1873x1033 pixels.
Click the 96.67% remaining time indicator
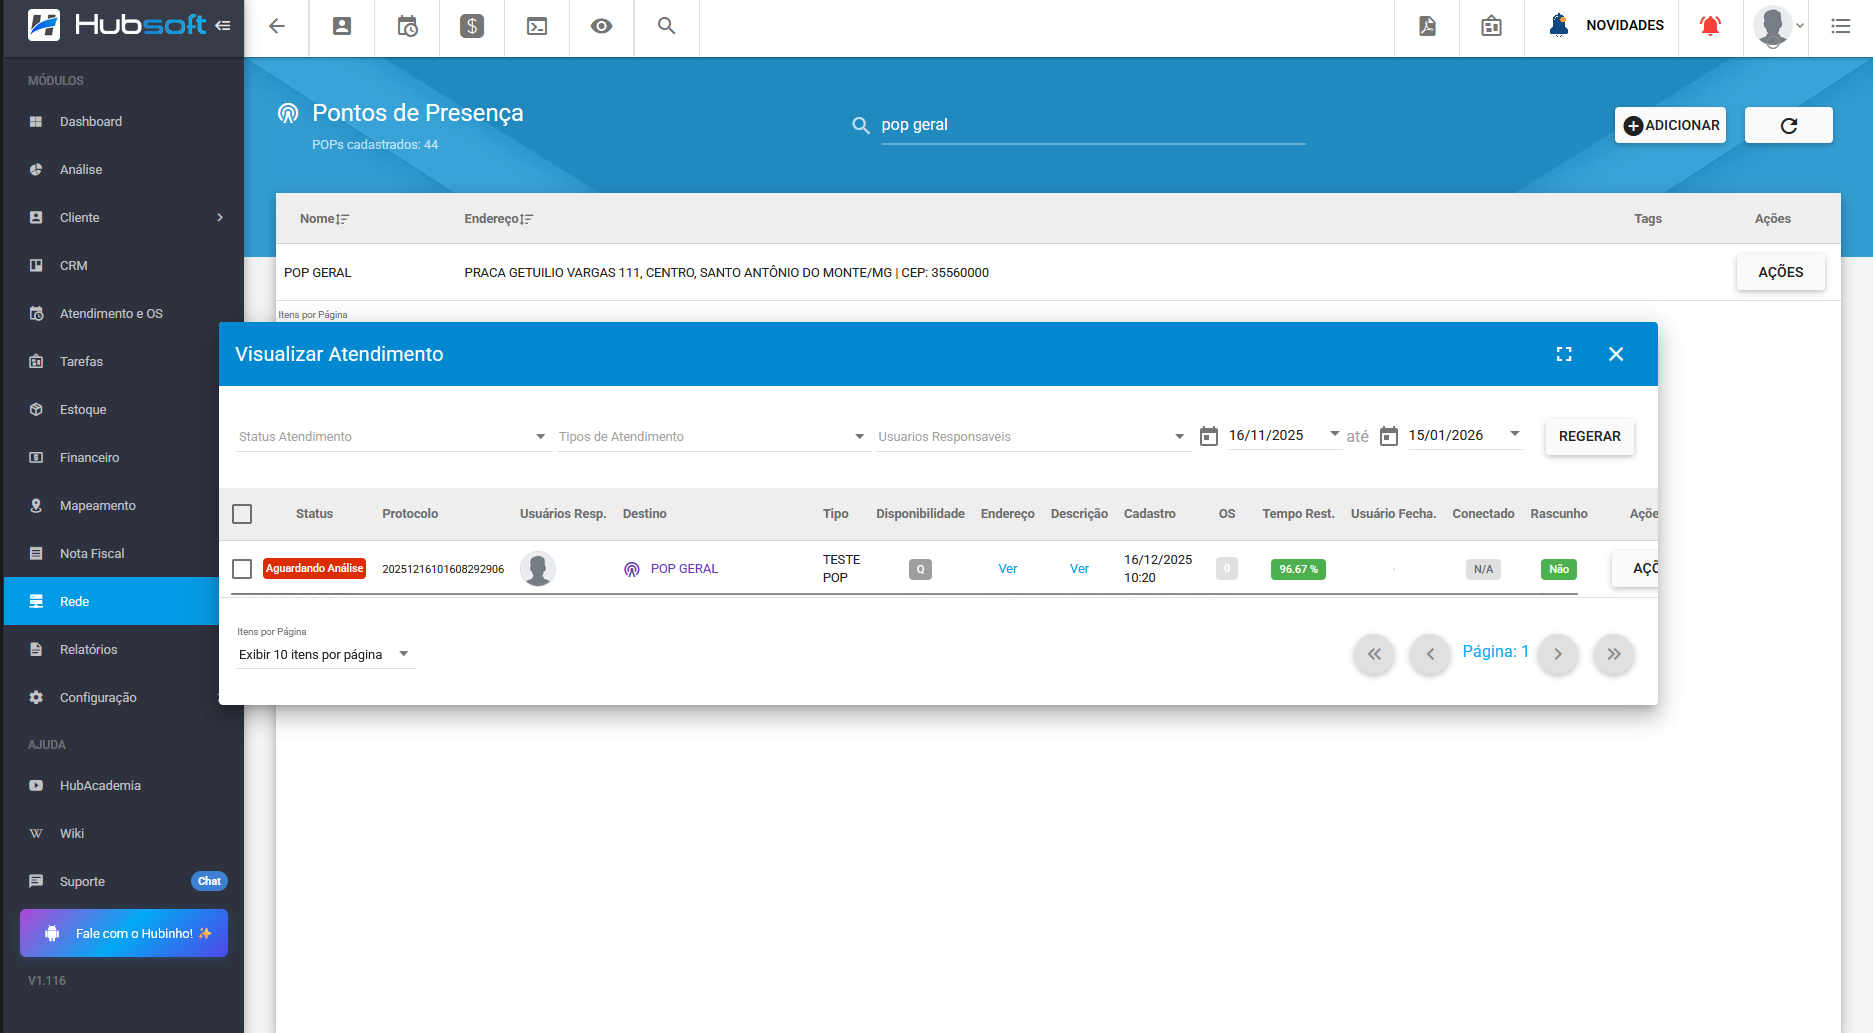point(1298,569)
